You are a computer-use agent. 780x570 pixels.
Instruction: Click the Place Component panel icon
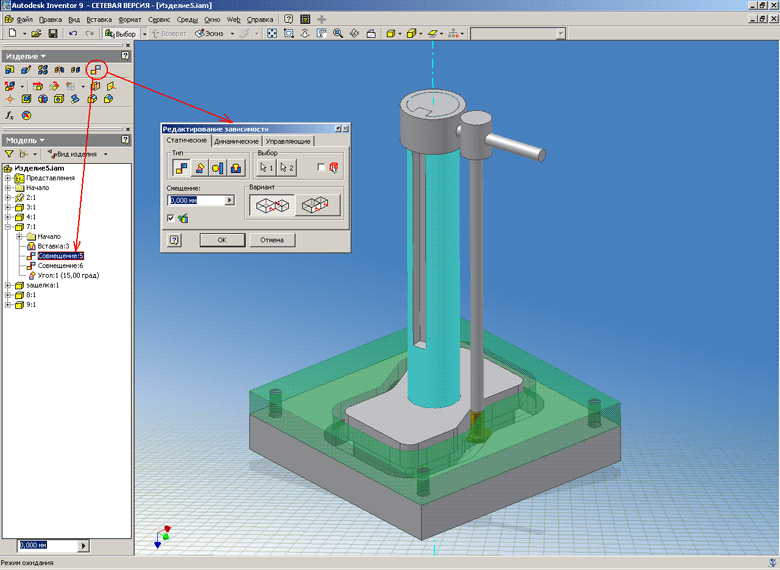(x=9, y=70)
